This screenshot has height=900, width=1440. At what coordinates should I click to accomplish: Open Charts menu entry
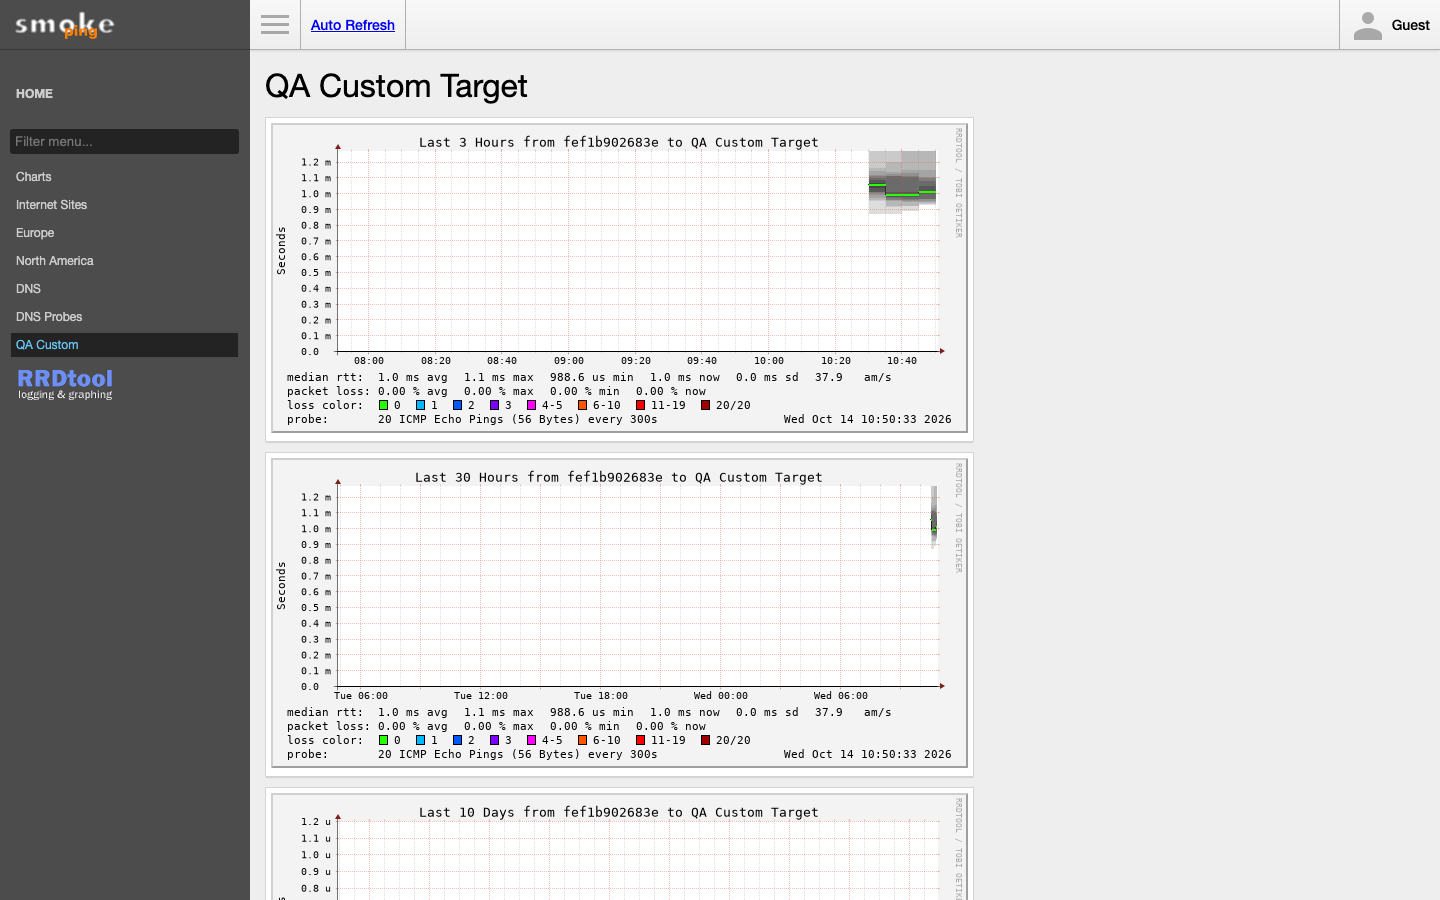click(x=124, y=177)
